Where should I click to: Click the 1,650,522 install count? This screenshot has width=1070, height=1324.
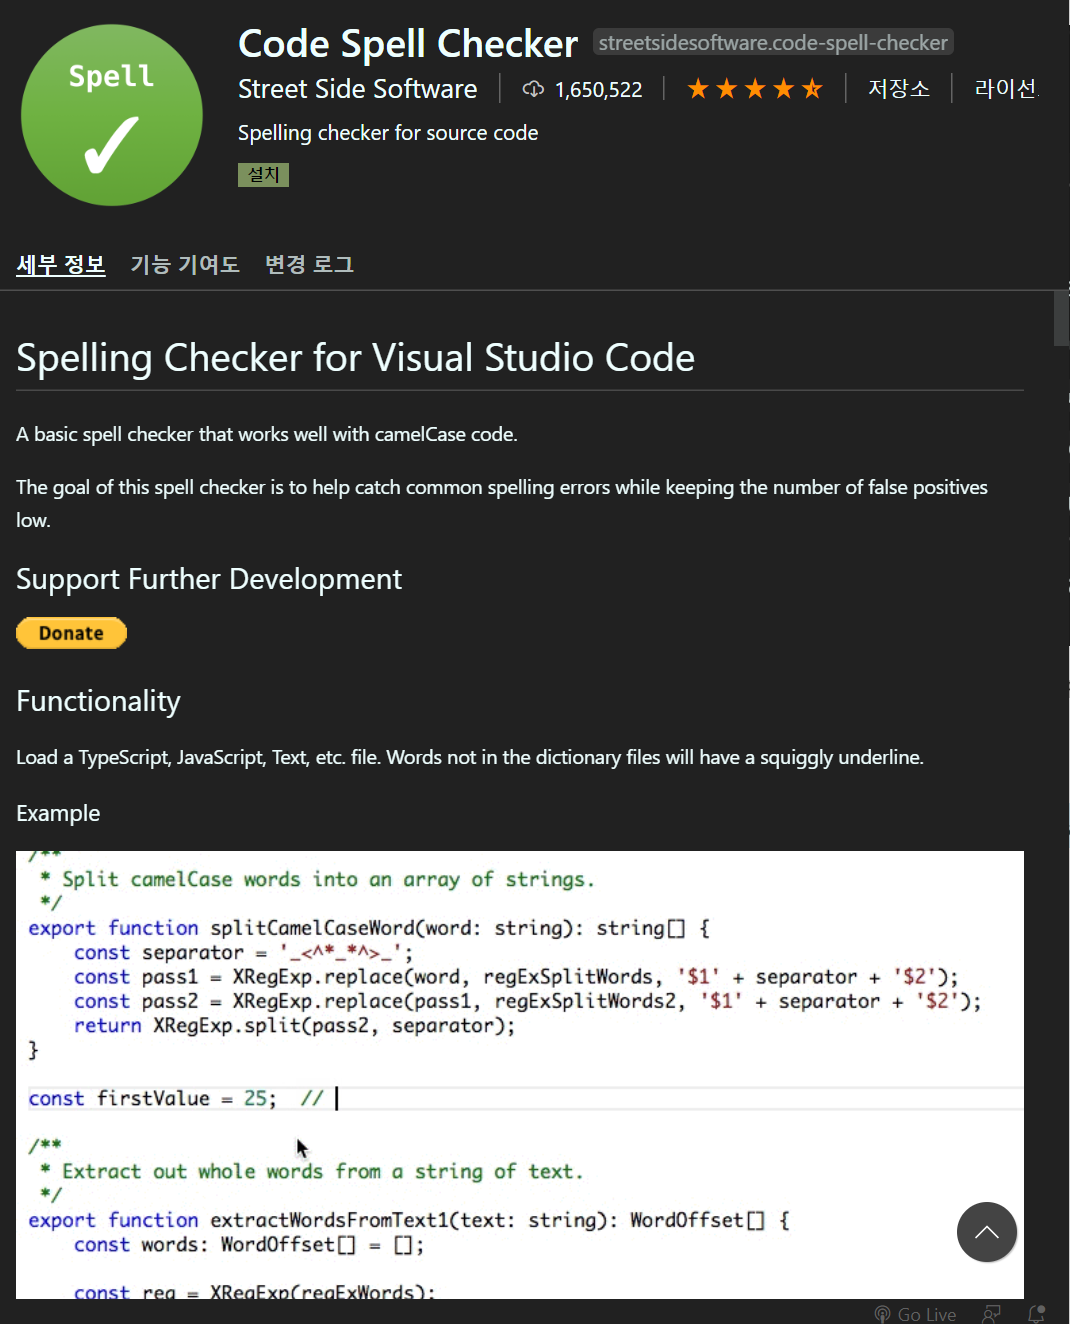(x=598, y=90)
